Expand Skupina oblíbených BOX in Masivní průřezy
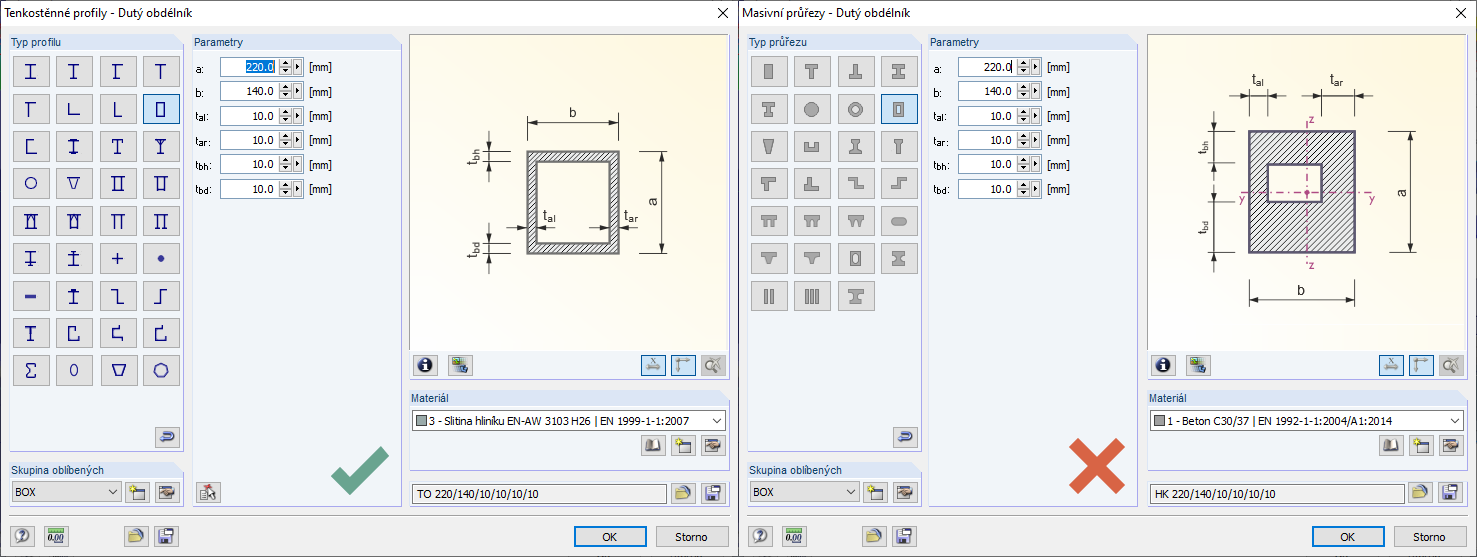This screenshot has height=557, width=1477. [805, 492]
